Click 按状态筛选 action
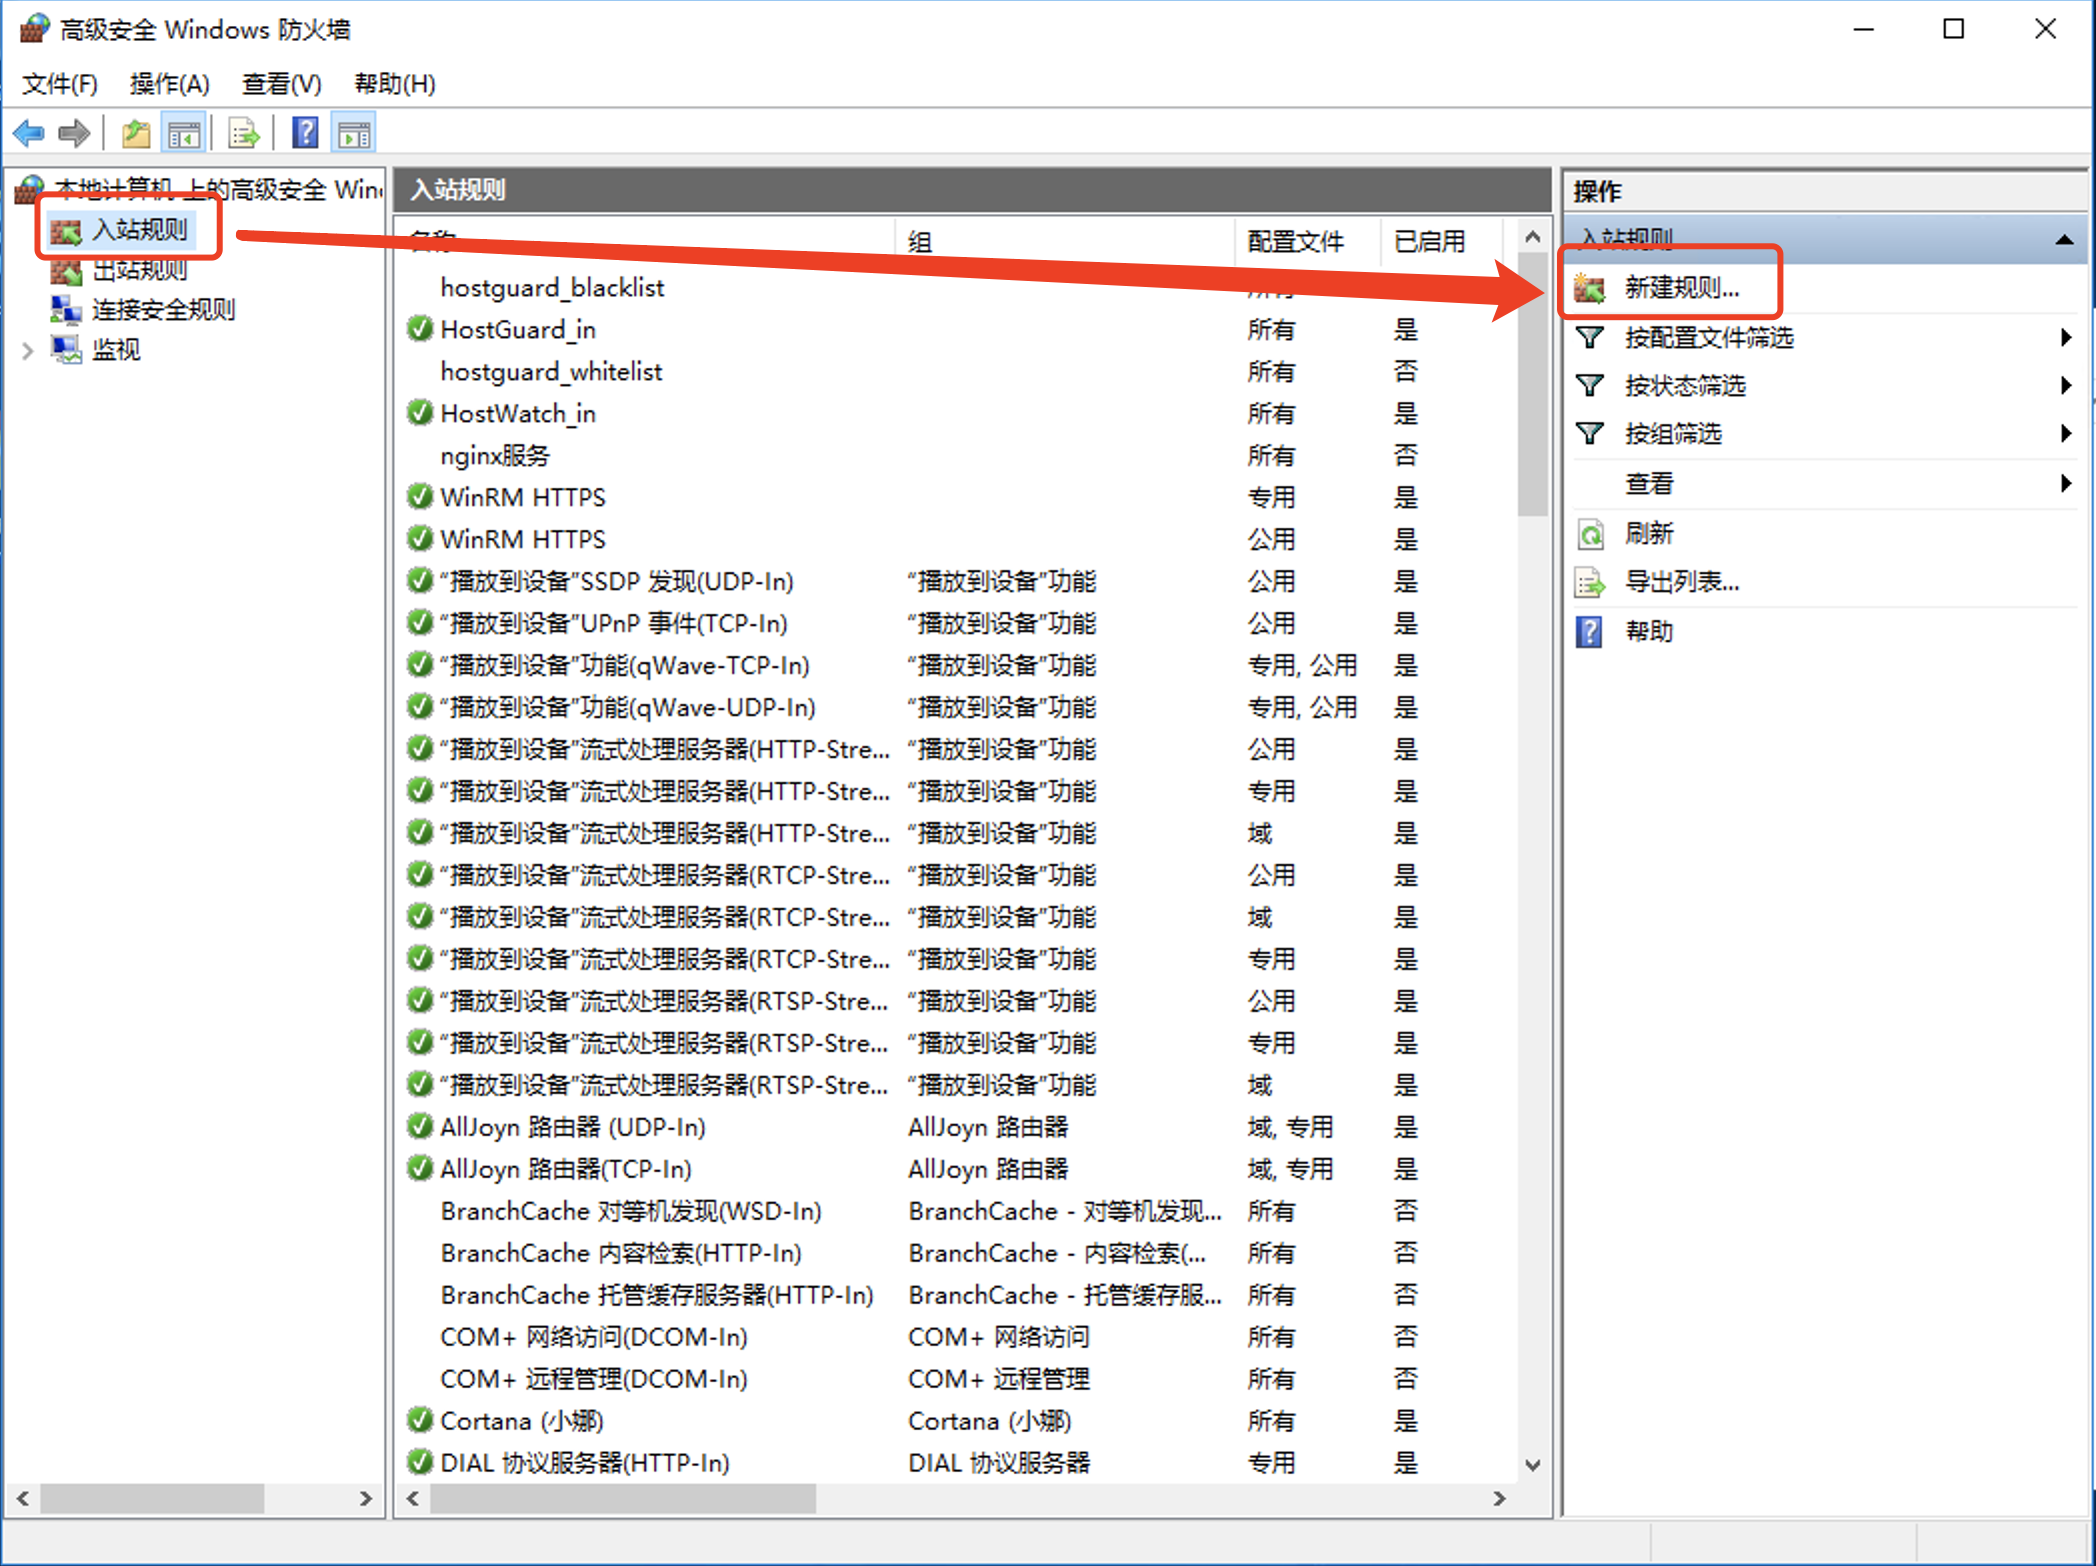2096x1566 pixels. pos(1684,386)
